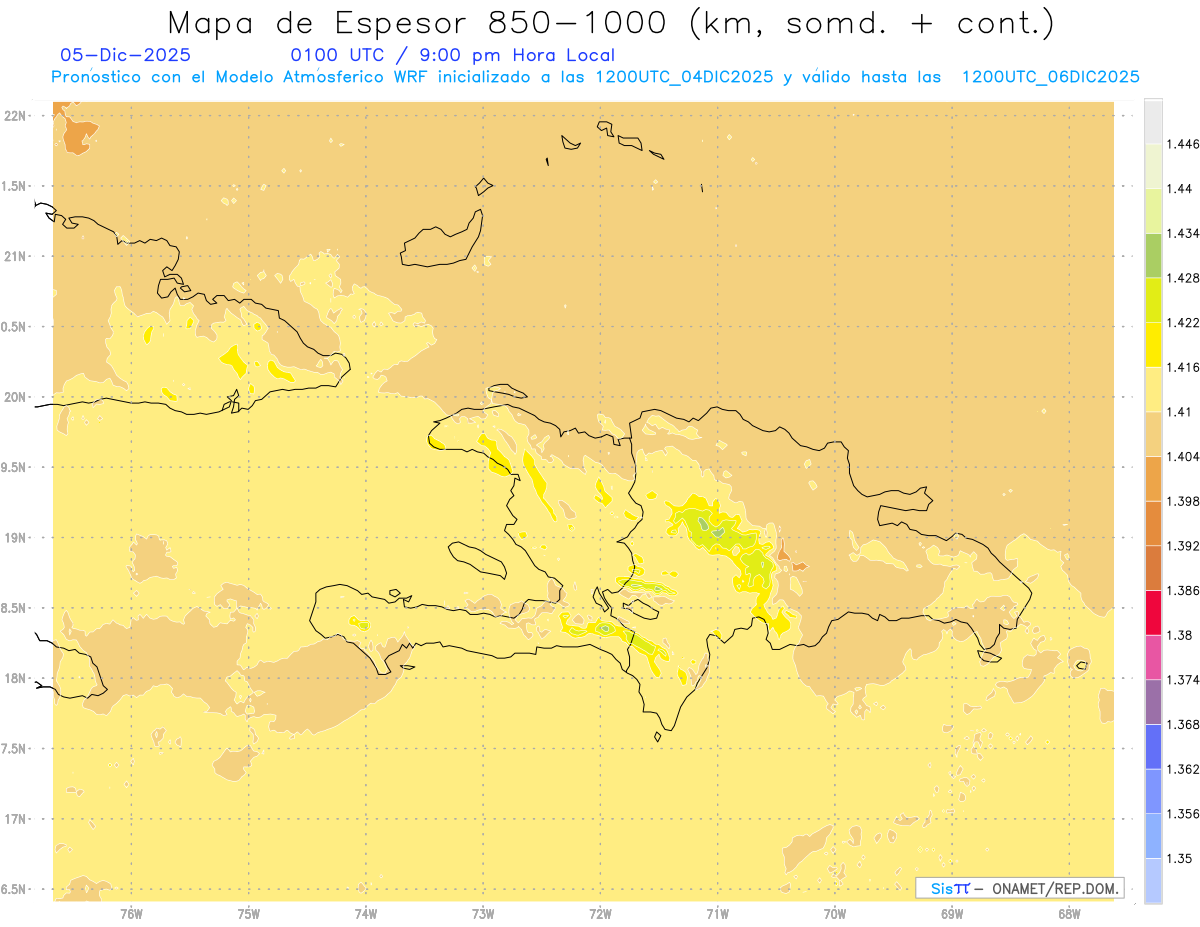Click the legend value 1.434

coord(1183,233)
